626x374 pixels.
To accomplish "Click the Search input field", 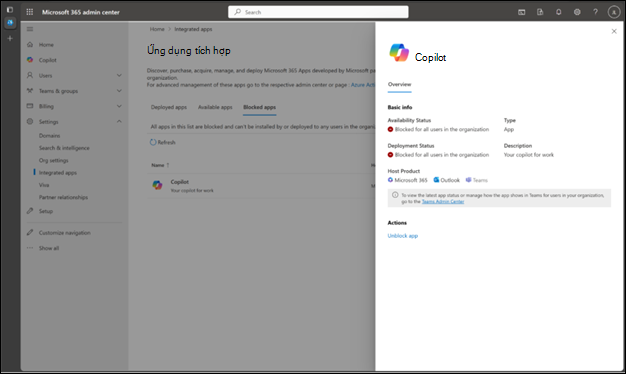I will pyautogui.click(x=318, y=12).
